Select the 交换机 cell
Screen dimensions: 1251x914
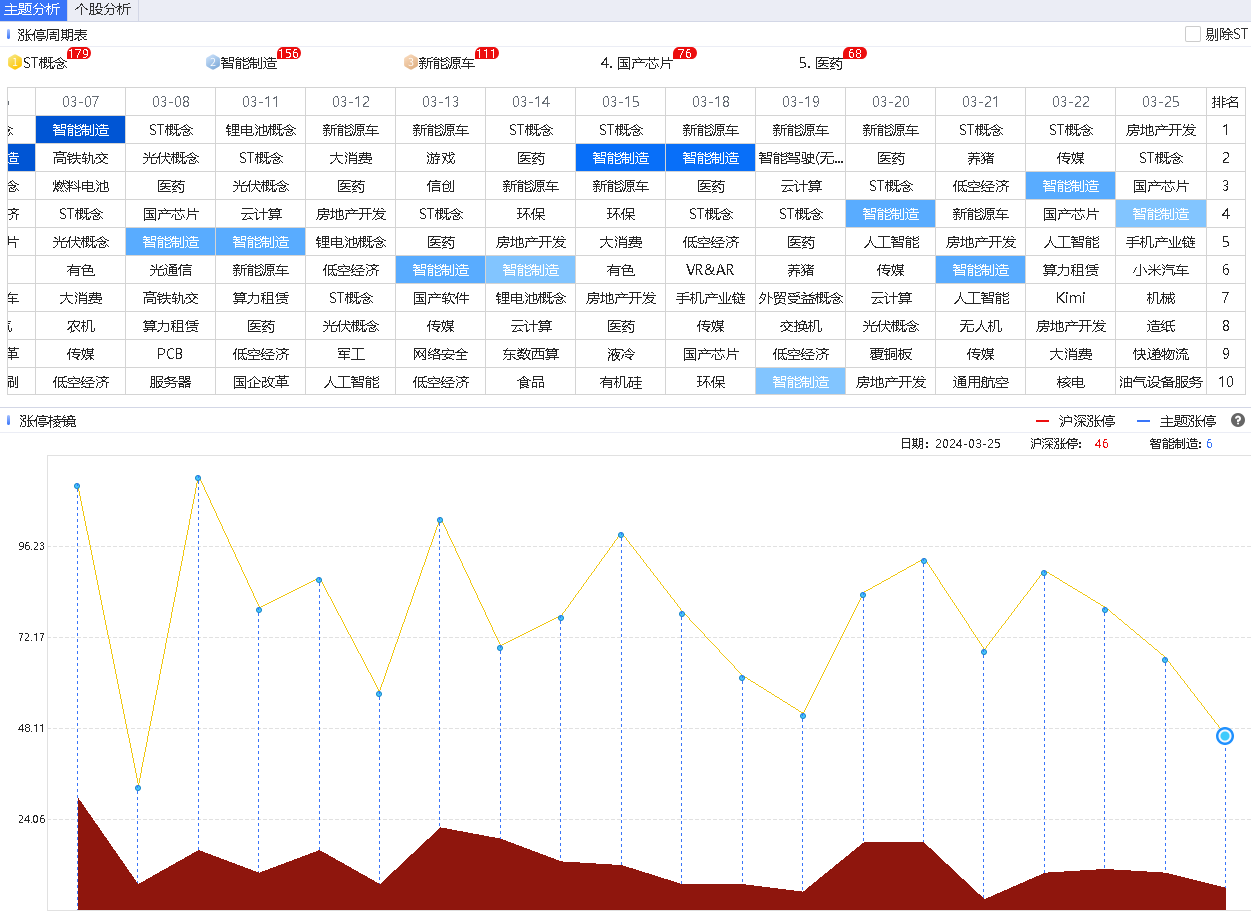[801, 326]
